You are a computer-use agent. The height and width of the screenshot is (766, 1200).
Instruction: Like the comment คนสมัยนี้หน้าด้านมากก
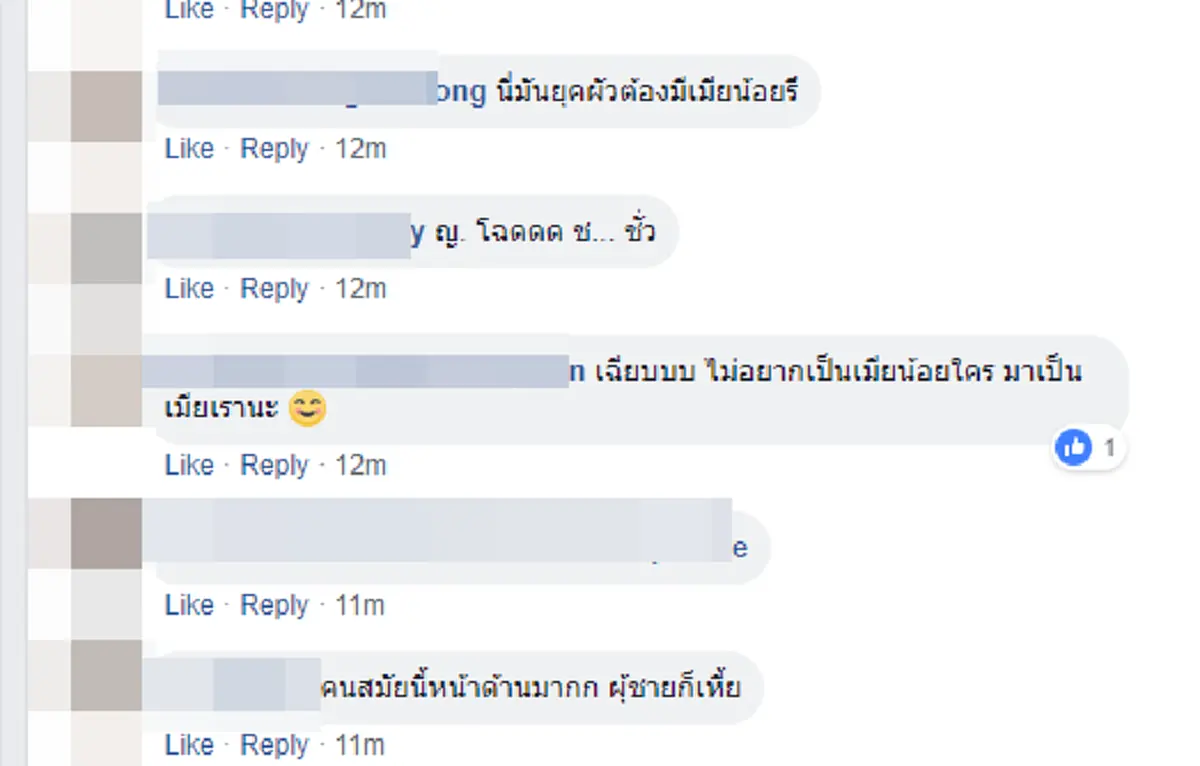[189, 744]
